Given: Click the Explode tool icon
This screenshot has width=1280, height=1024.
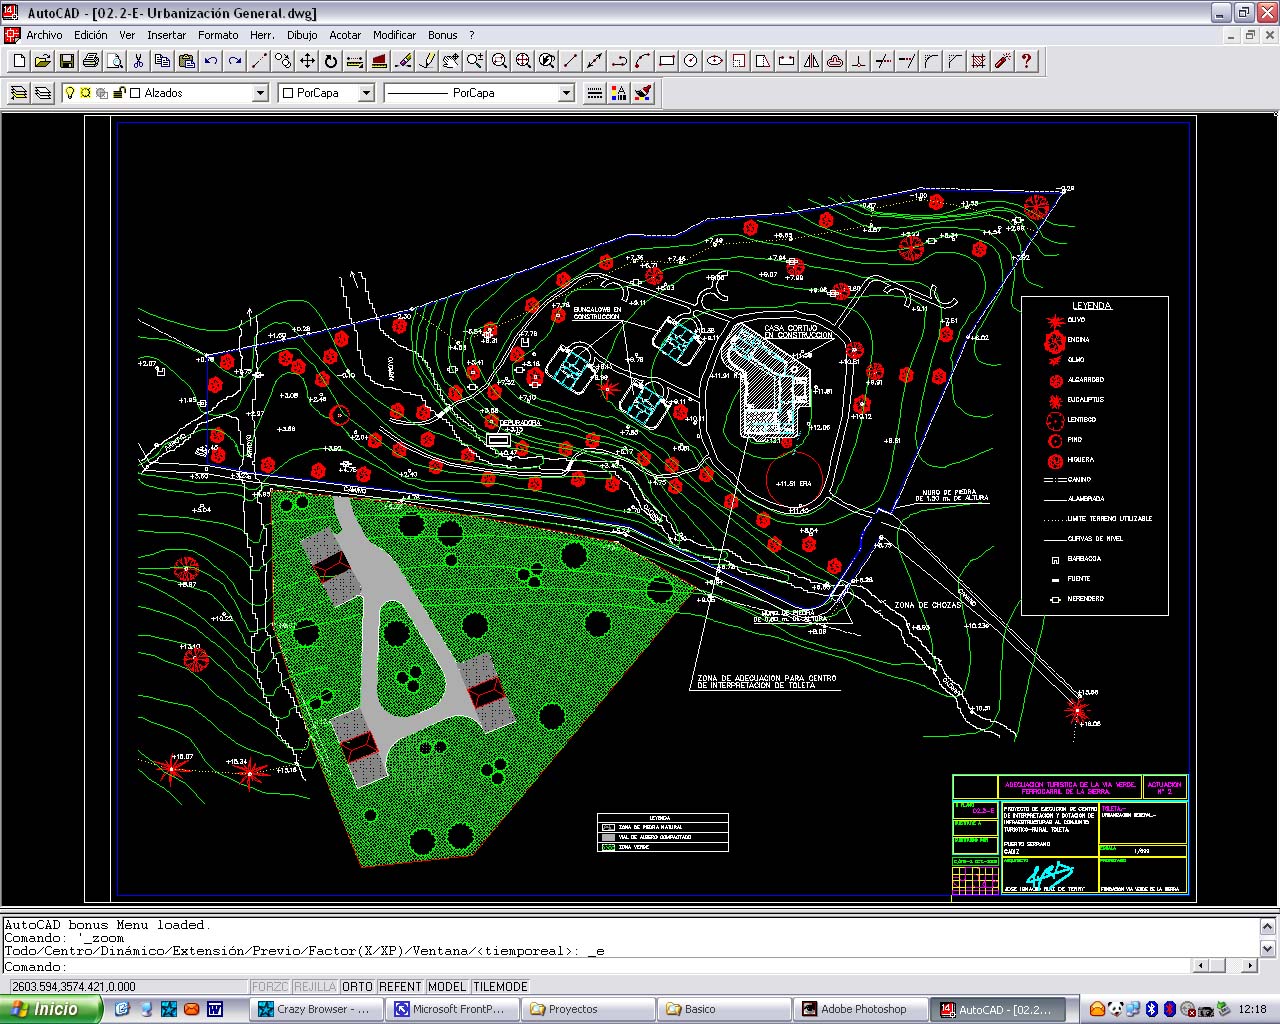Looking at the screenshot, I should pos(1003,61).
